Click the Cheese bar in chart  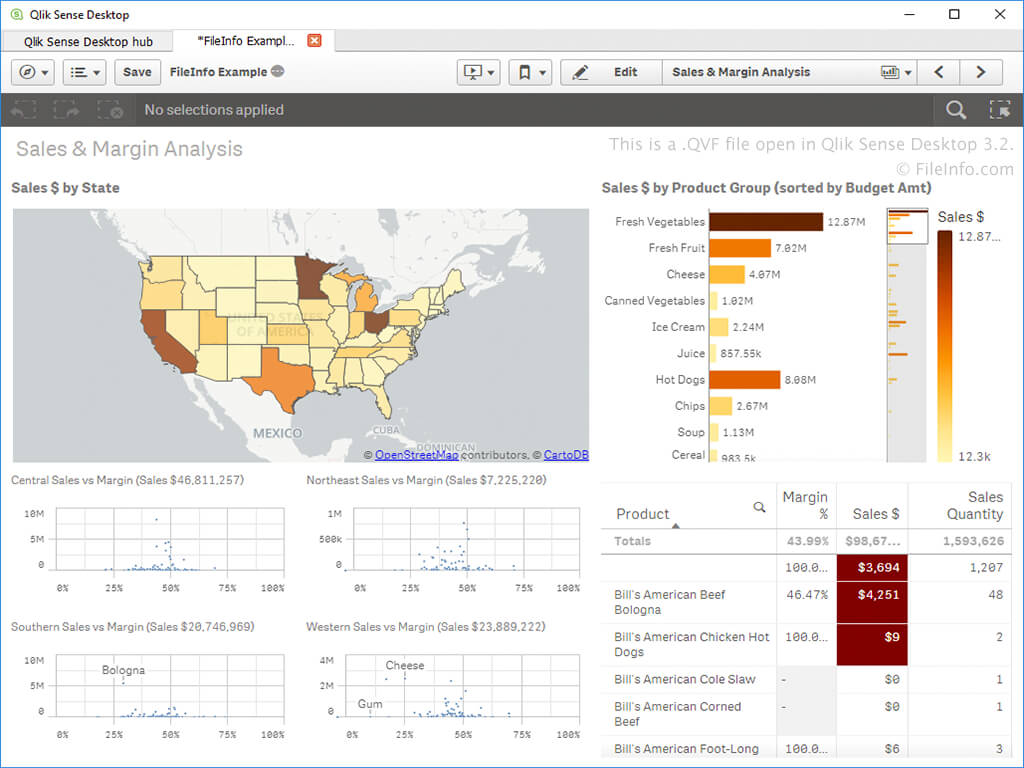(727, 274)
